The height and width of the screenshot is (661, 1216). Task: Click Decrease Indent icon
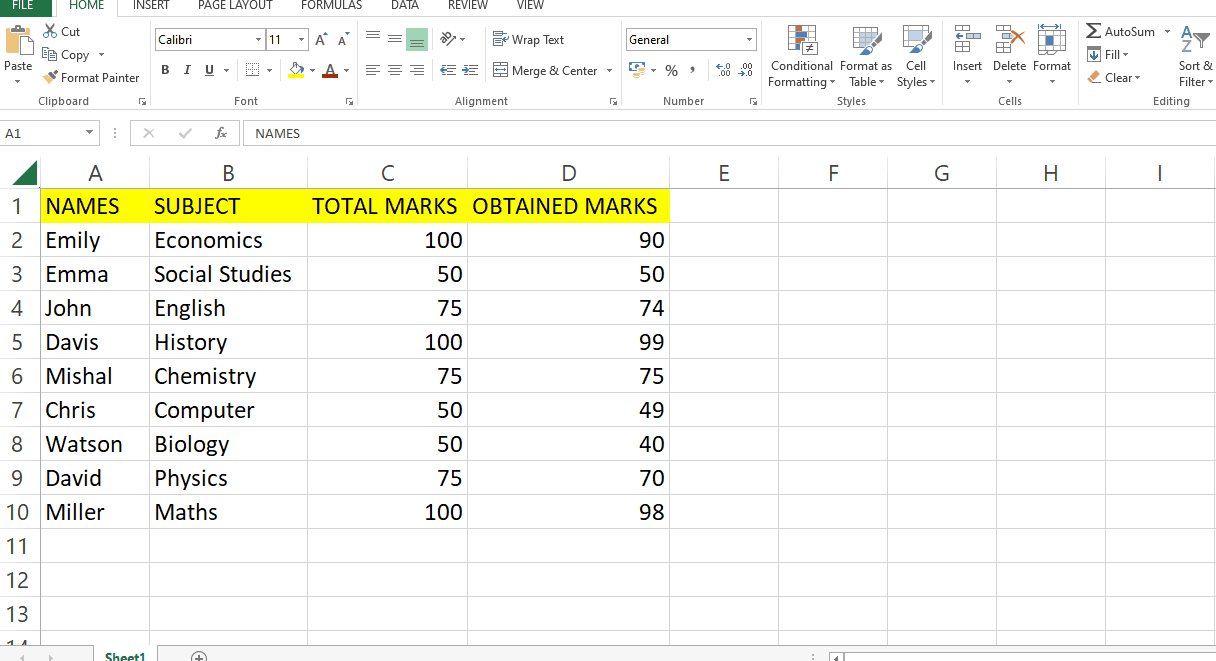click(x=447, y=70)
